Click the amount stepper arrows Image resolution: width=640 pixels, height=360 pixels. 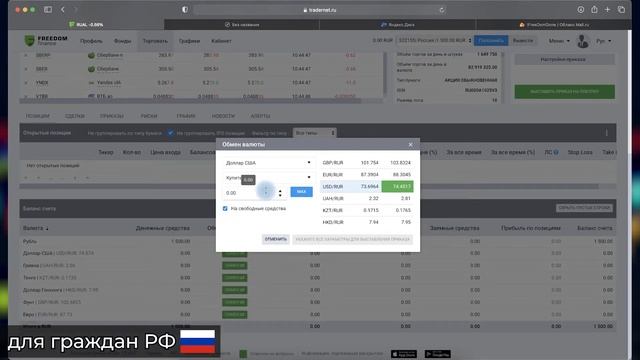pyautogui.click(x=280, y=193)
